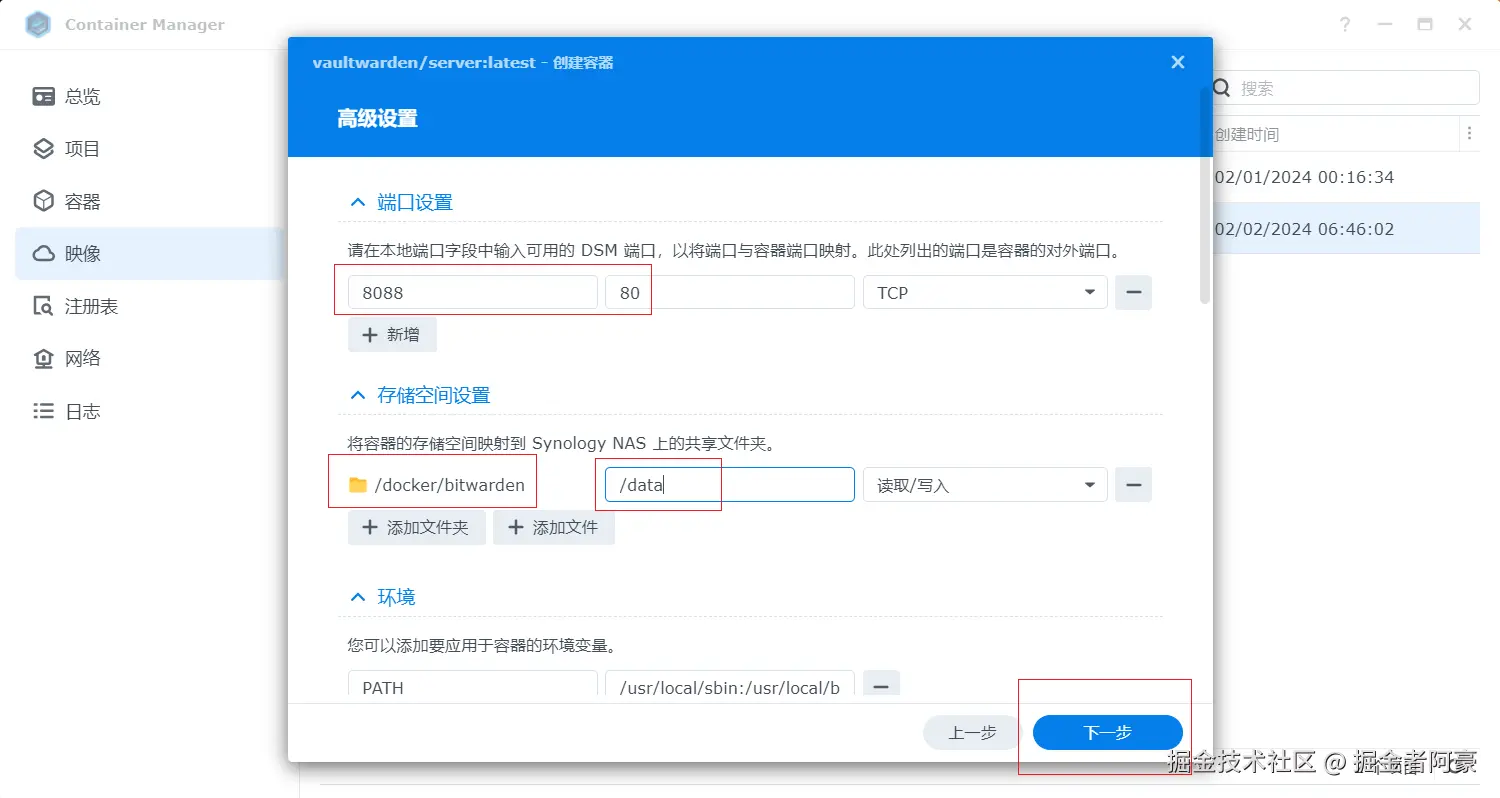Open the 读取/写入 permission dropdown
The width and height of the screenshot is (1500, 798).
pos(985,485)
